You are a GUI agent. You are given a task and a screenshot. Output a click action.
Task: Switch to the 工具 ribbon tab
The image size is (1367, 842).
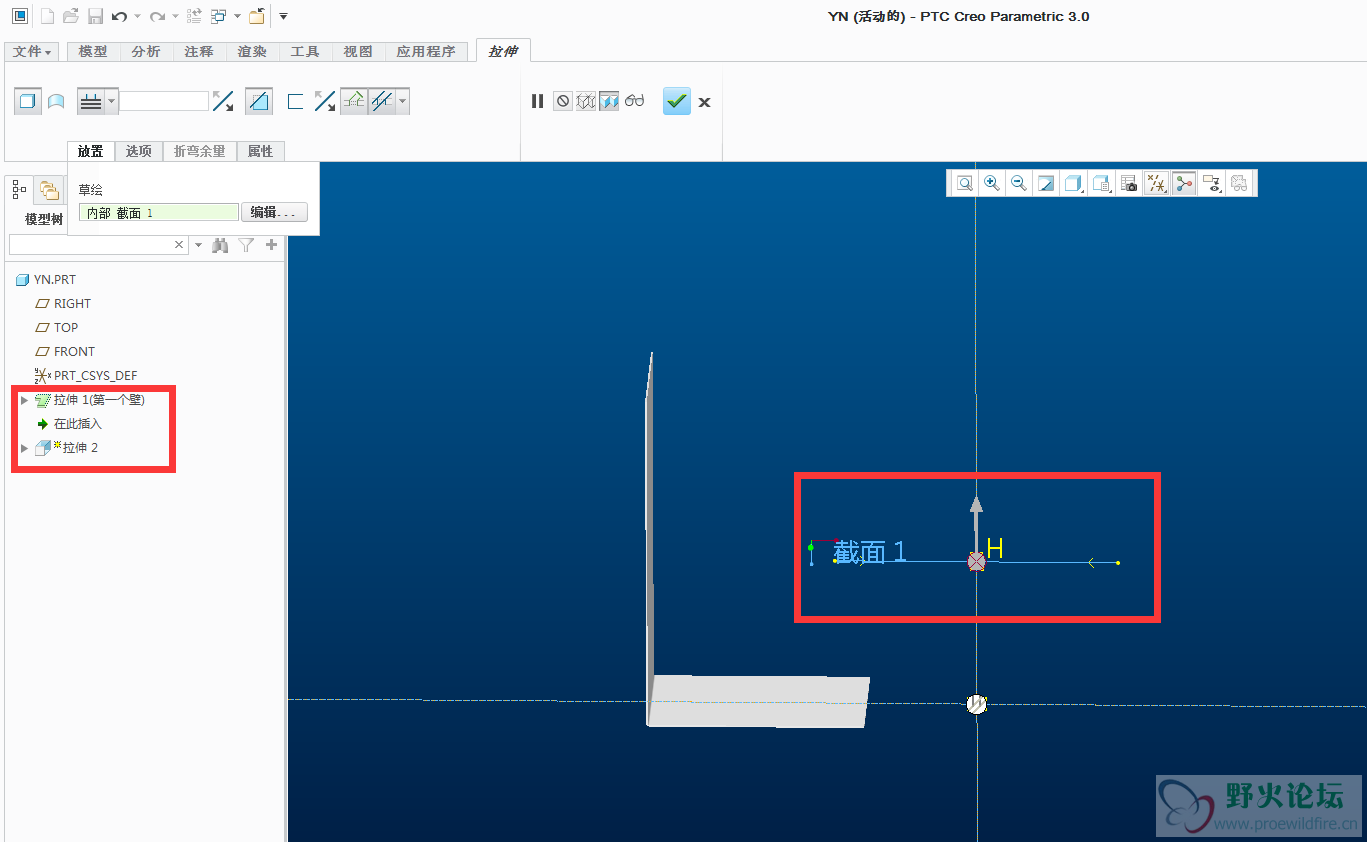[305, 51]
